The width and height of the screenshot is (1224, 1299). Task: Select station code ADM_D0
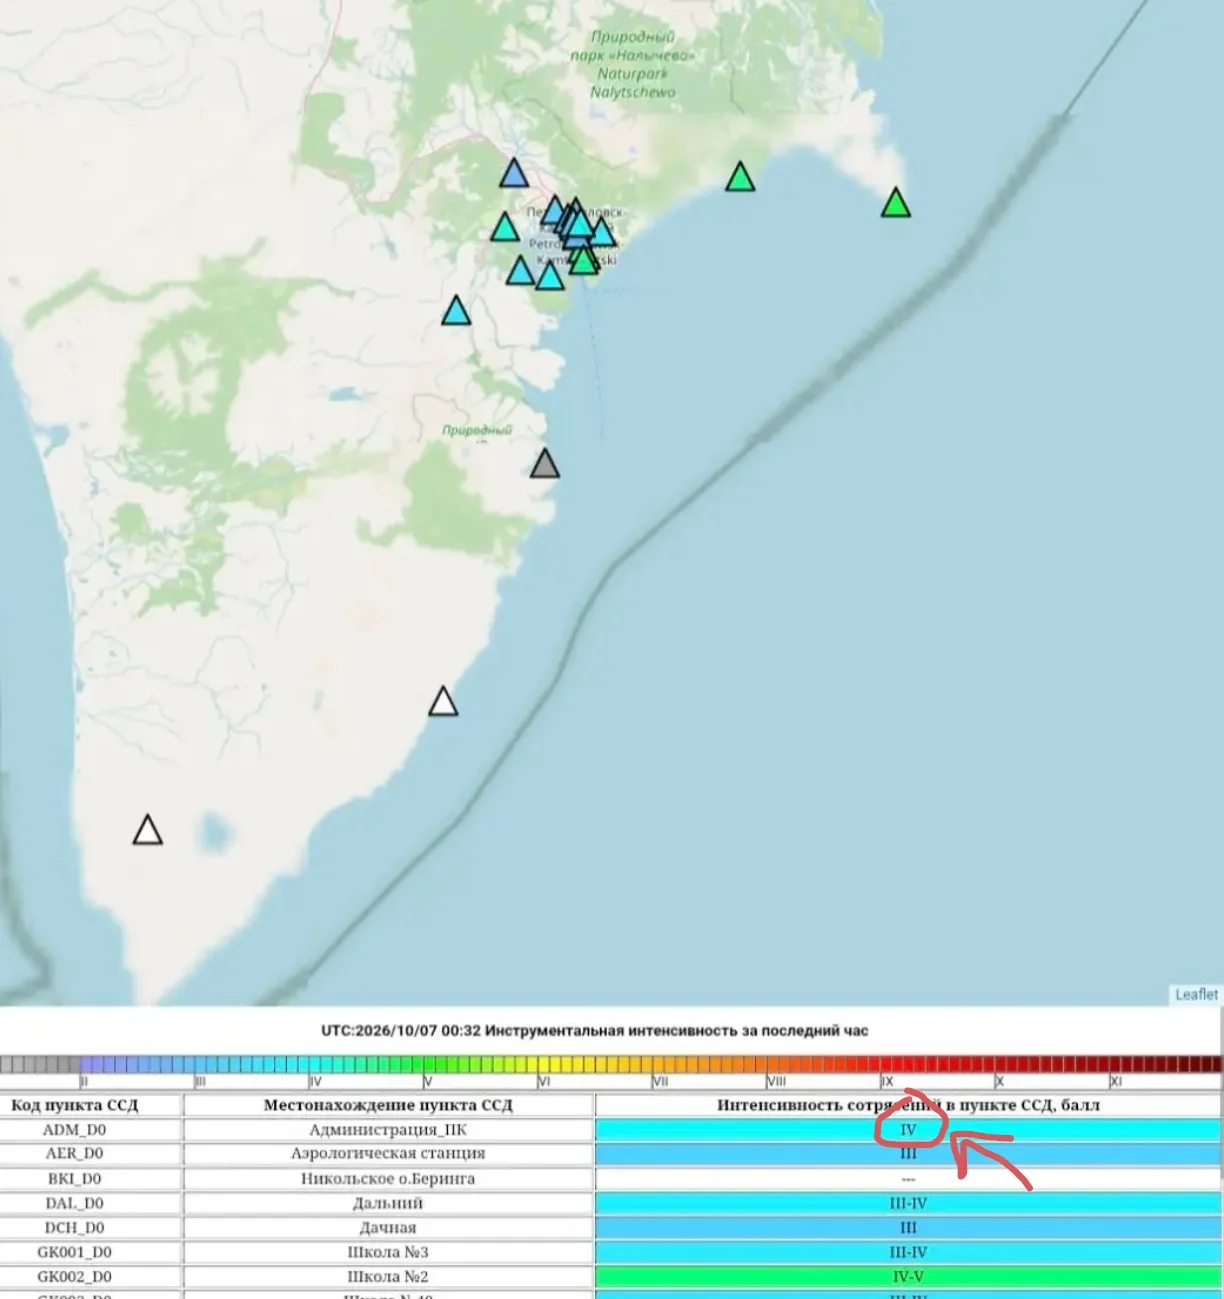pyautogui.click(x=75, y=1130)
